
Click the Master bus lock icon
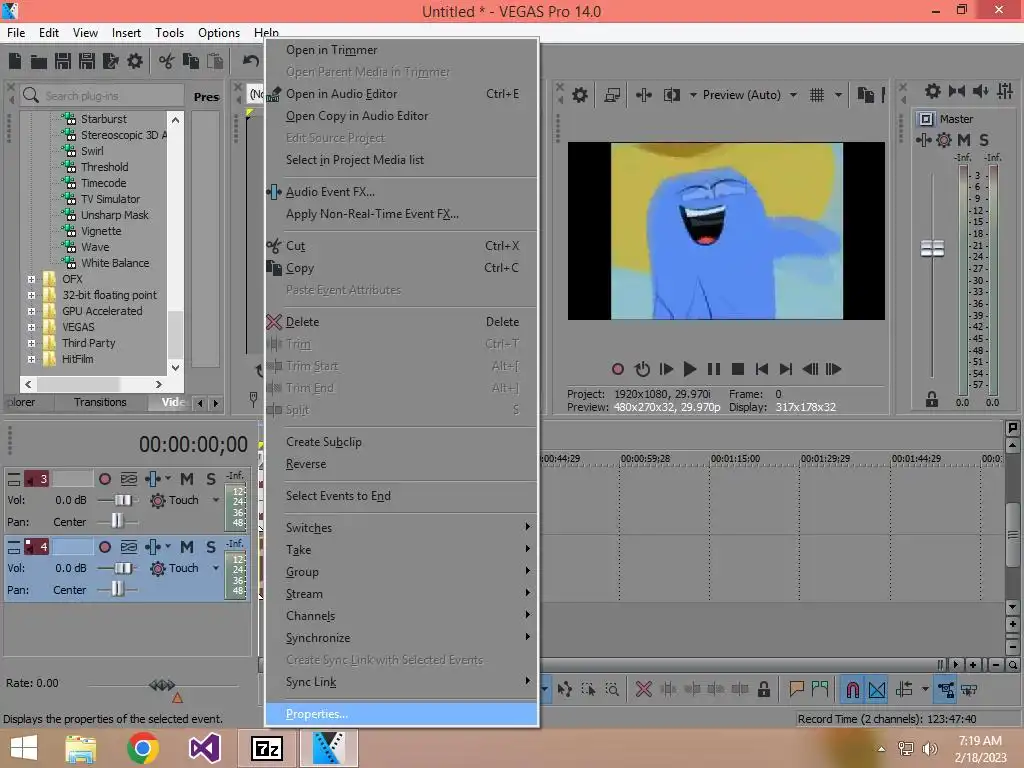click(x=932, y=399)
